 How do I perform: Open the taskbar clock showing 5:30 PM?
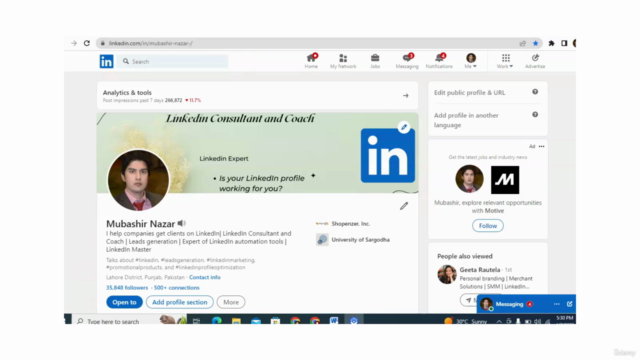[564, 319]
